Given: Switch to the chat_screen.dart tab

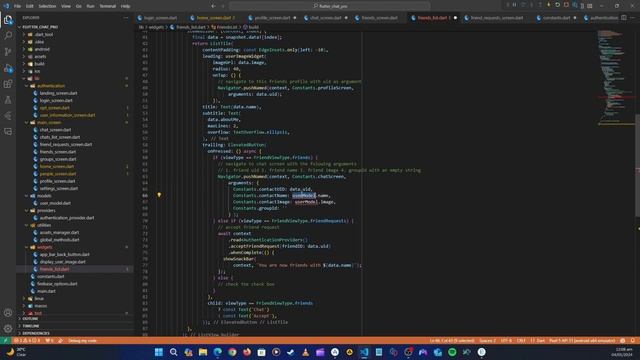Looking at the screenshot, I should click(x=325, y=18).
